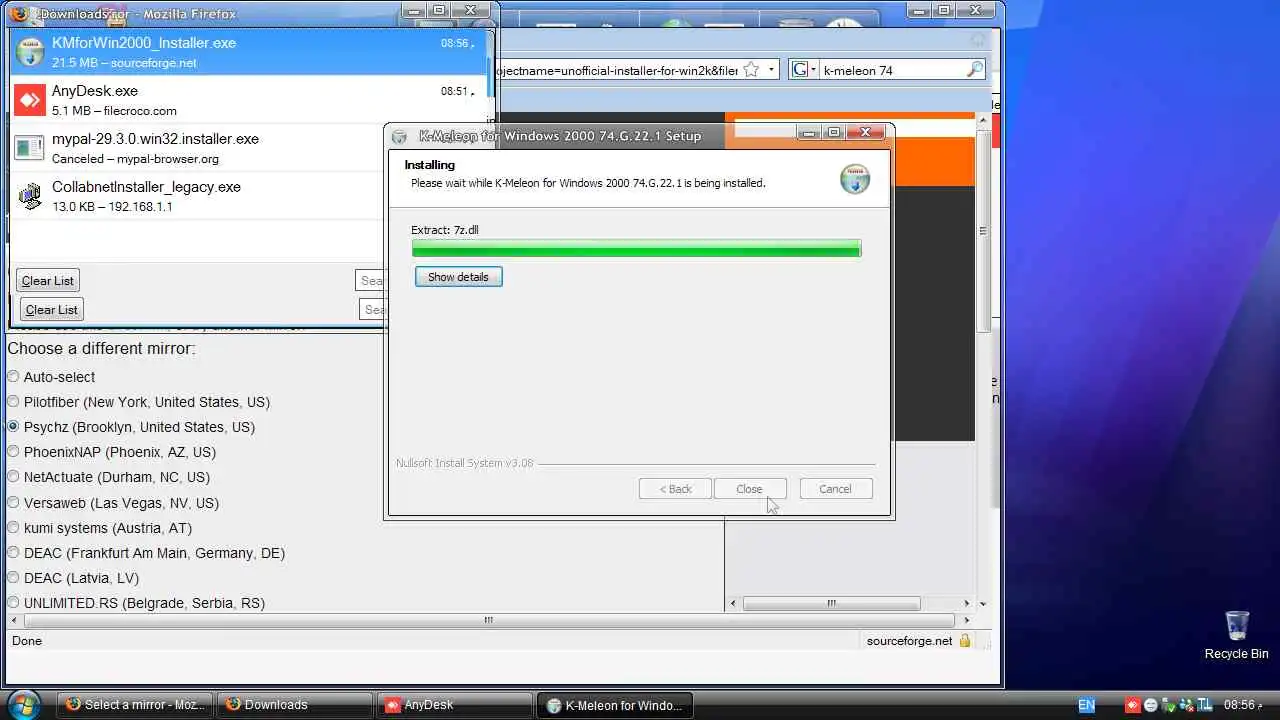Click right arrow of the Choose-a-mirror pane's horizontal scrollbar
This screenshot has height=720, width=1280.
(x=966, y=620)
